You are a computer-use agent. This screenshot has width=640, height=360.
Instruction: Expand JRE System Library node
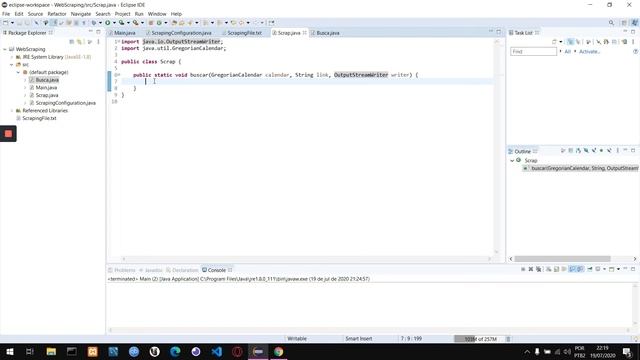coord(12,57)
